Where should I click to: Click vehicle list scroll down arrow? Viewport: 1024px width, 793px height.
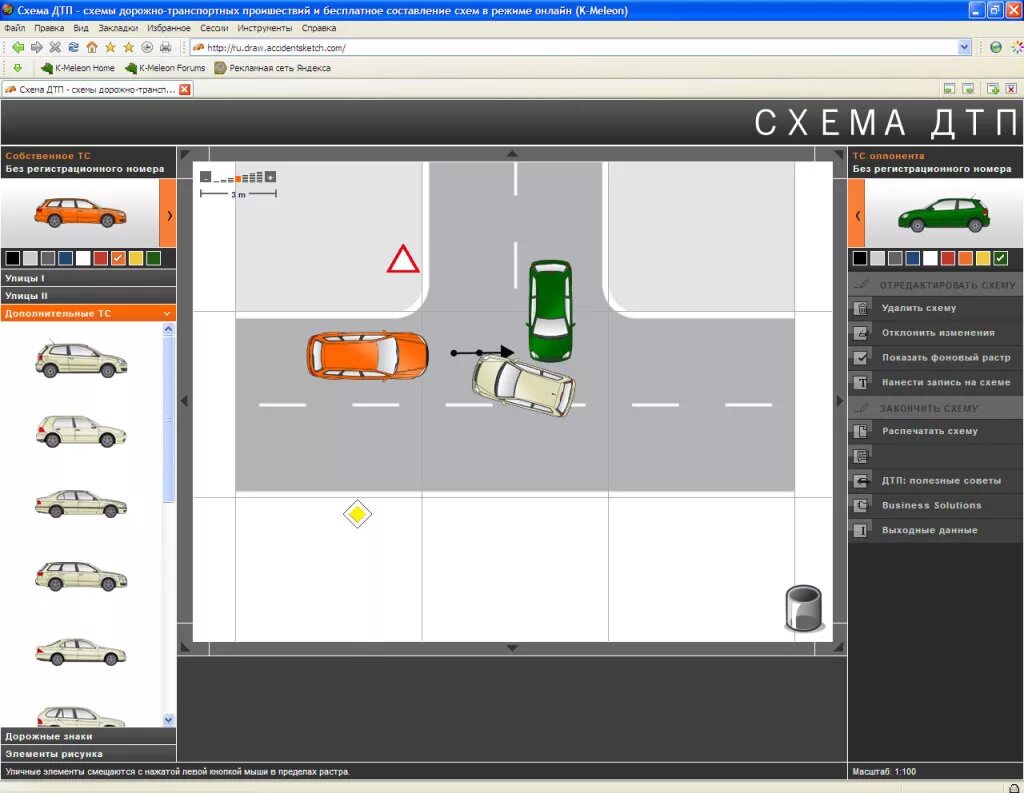point(168,720)
